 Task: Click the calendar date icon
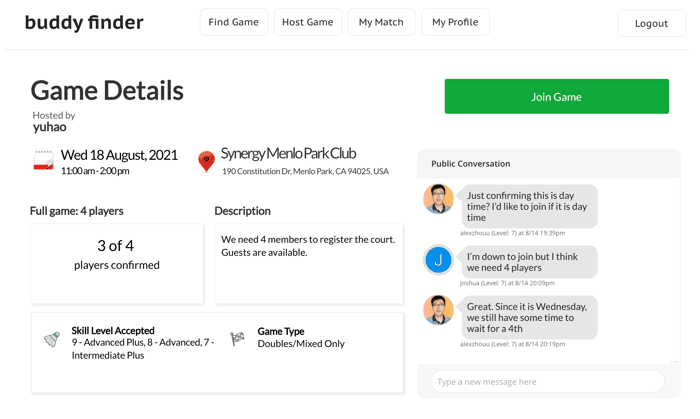[44, 160]
